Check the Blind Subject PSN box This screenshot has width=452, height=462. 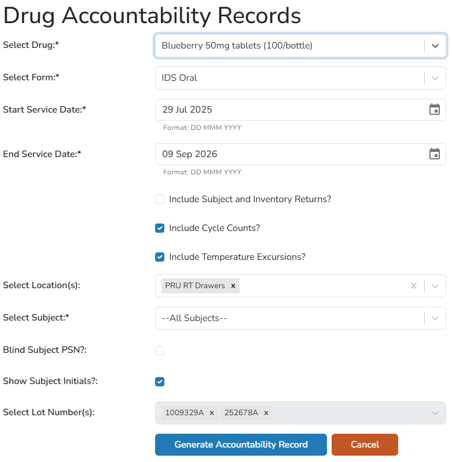[x=160, y=350]
